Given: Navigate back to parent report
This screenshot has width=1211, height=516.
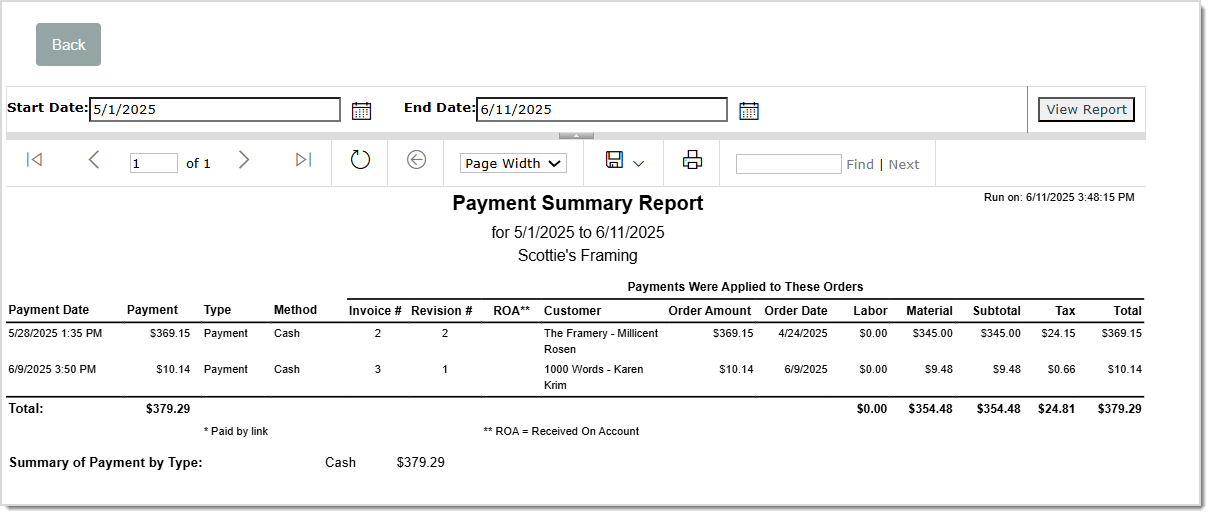Looking at the screenshot, I should [416, 160].
